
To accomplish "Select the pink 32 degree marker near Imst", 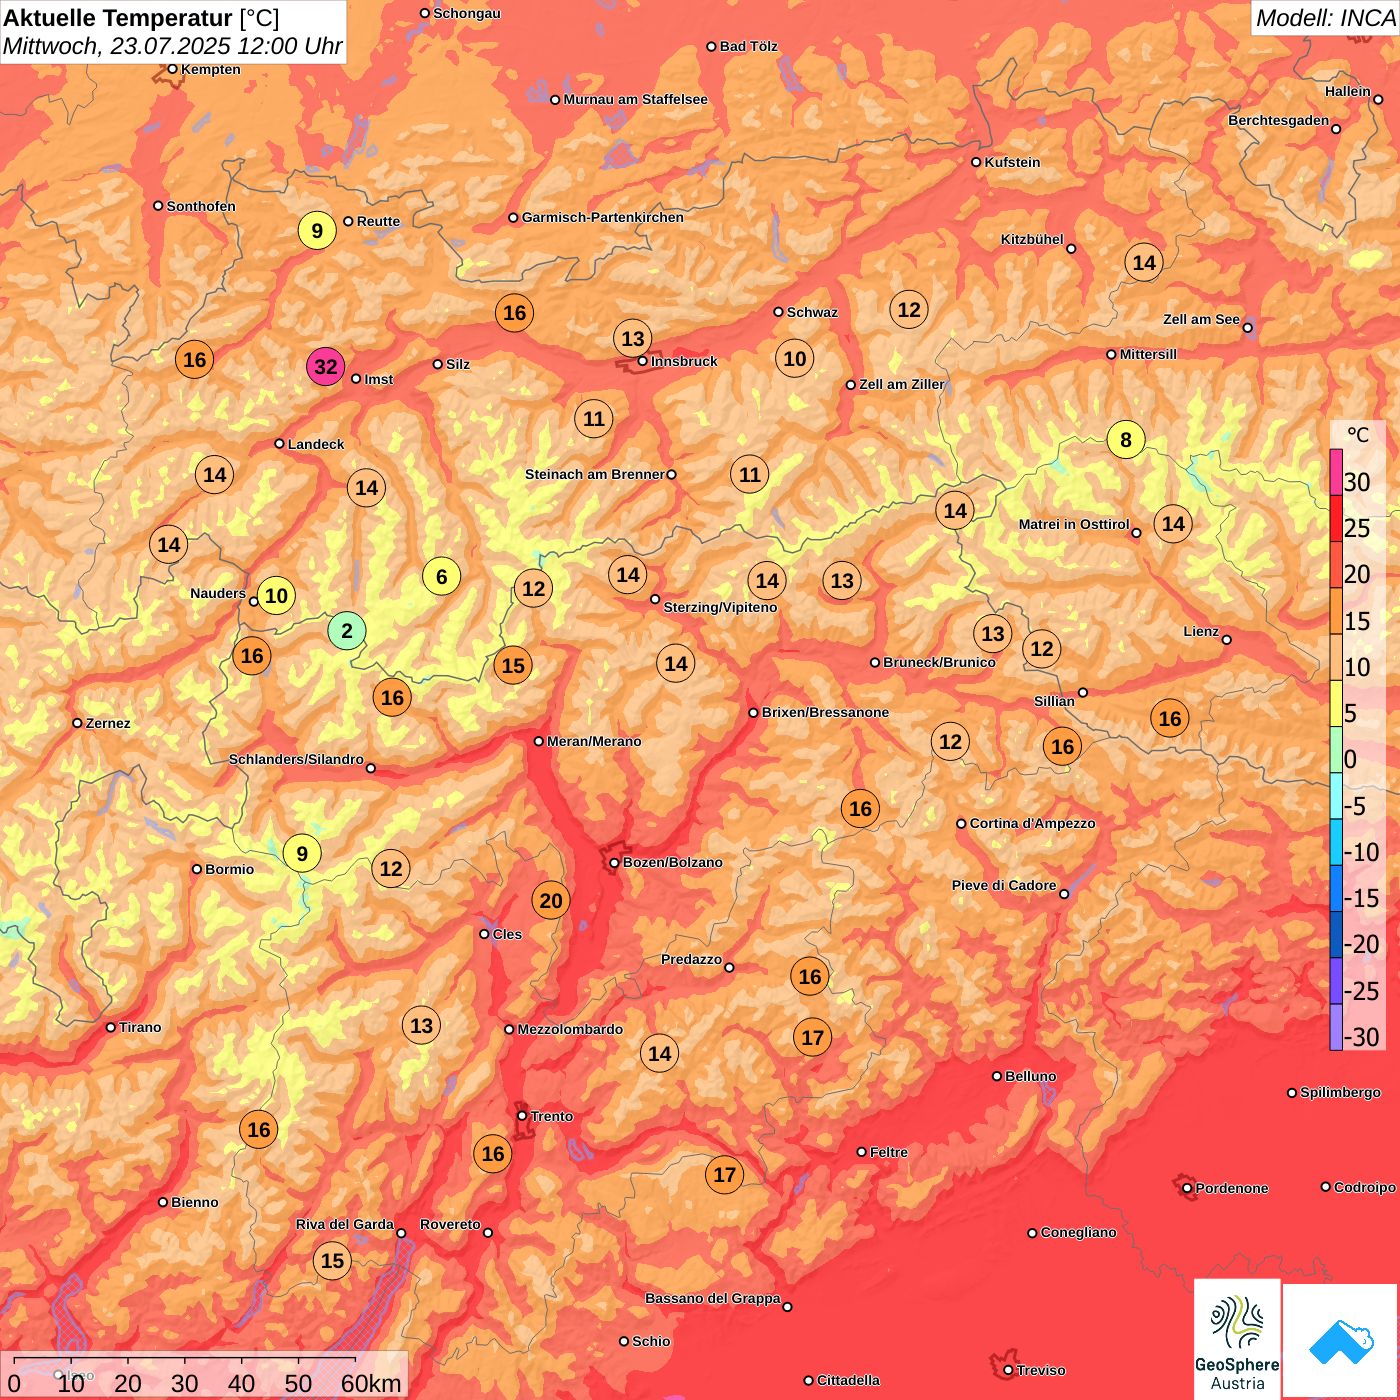I will pyautogui.click(x=326, y=367).
